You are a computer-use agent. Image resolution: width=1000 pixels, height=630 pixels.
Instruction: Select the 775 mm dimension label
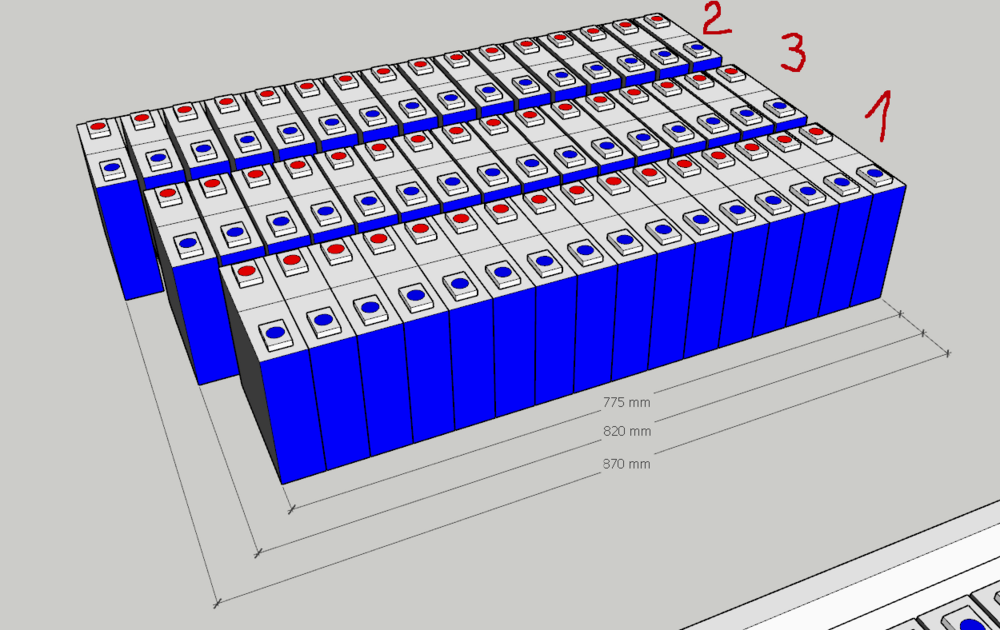point(626,402)
